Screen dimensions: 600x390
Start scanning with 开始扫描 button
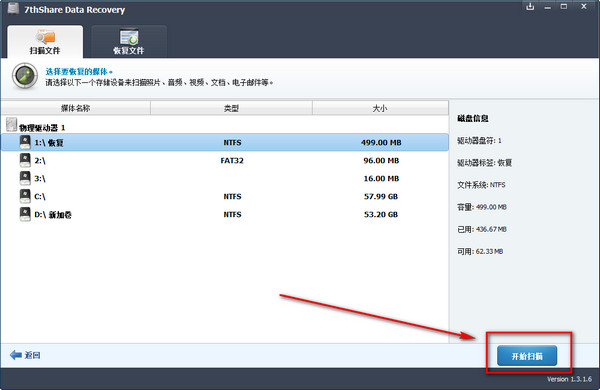click(527, 356)
